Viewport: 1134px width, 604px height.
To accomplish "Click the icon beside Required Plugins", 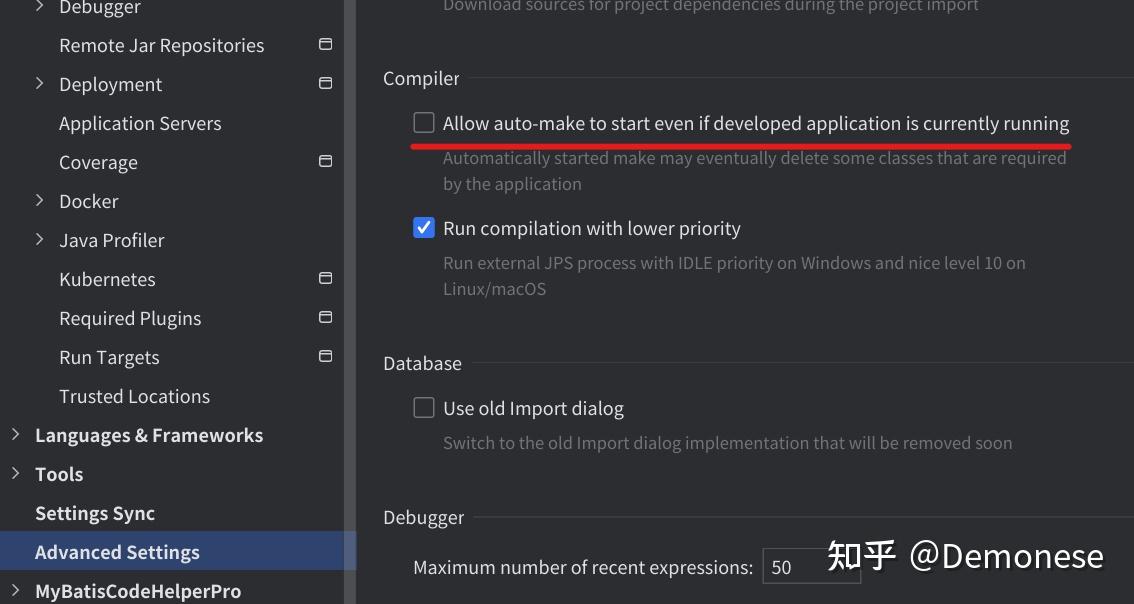I will (x=324, y=316).
